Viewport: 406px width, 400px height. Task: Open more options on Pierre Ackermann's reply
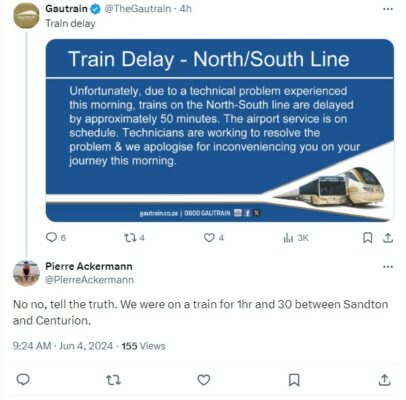(x=388, y=267)
